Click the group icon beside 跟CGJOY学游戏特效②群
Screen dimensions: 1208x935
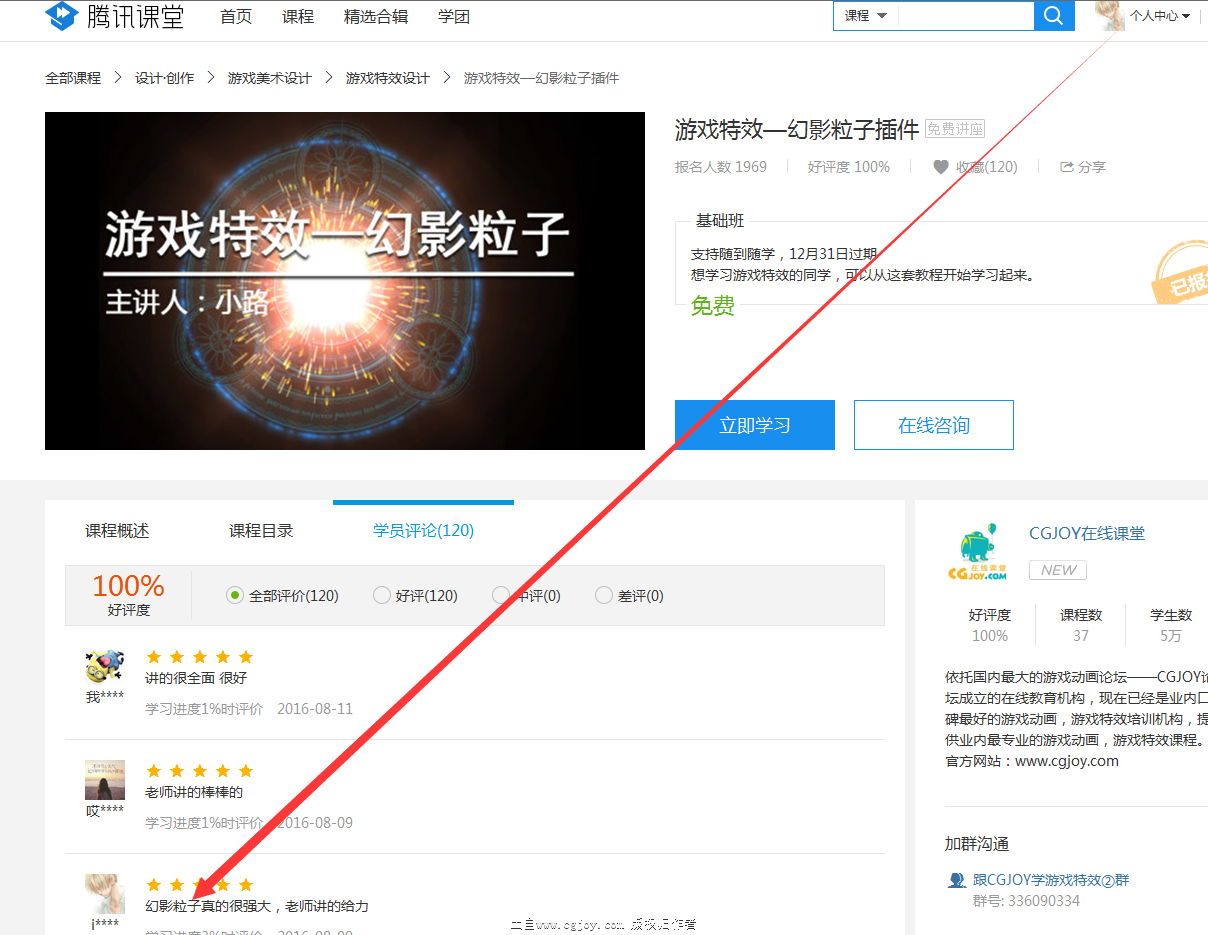[x=957, y=878]
